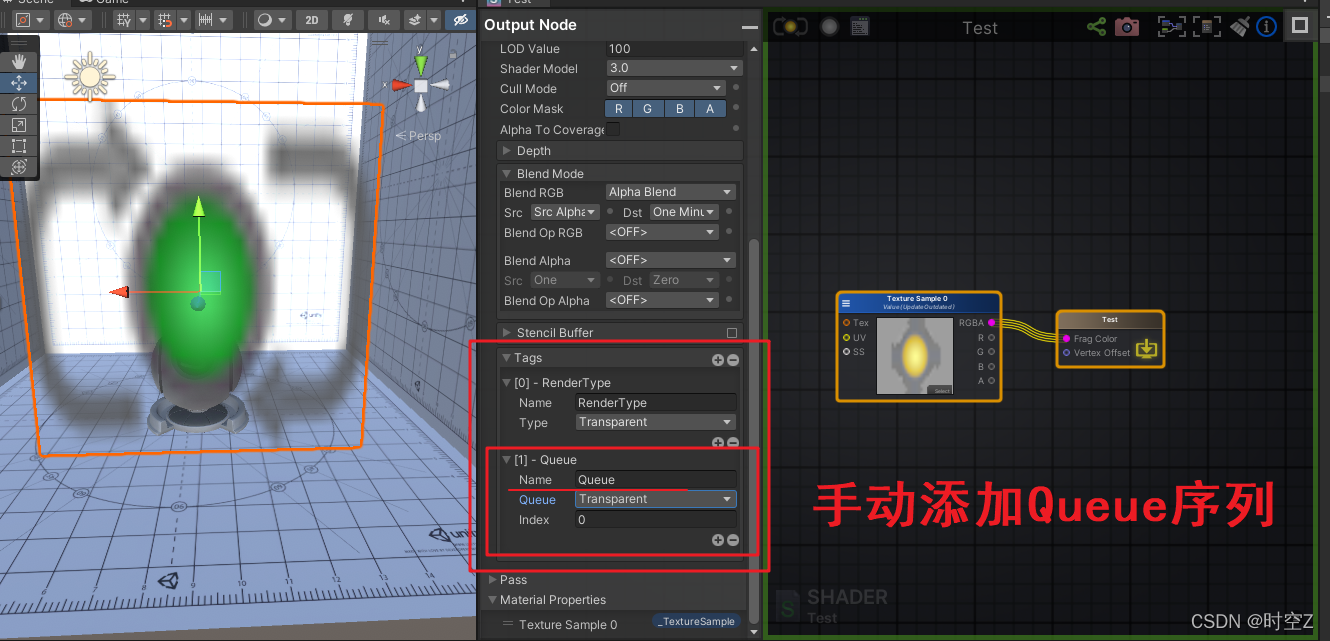
Task: Open Src Alpha source factor dropdown
Action: [x=565, y=212]
